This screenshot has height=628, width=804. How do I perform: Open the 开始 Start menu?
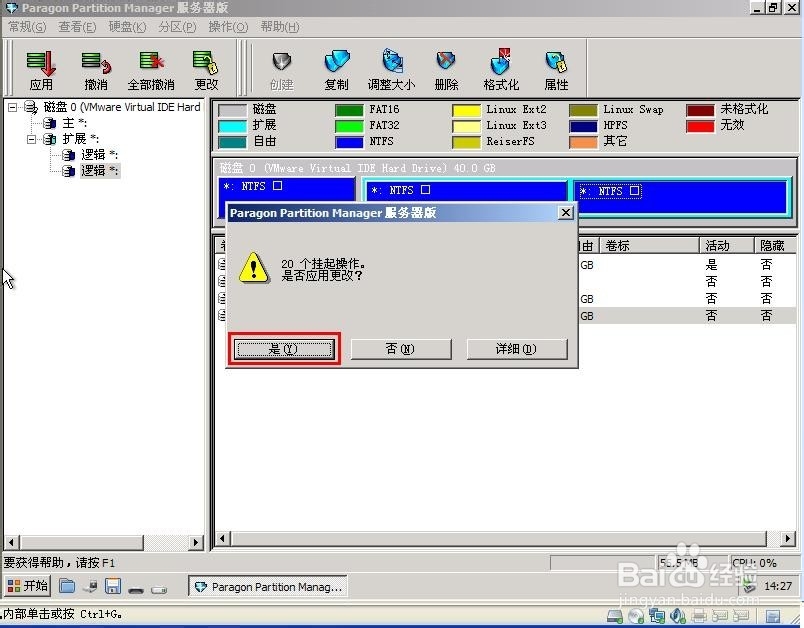tap(28, 586)
